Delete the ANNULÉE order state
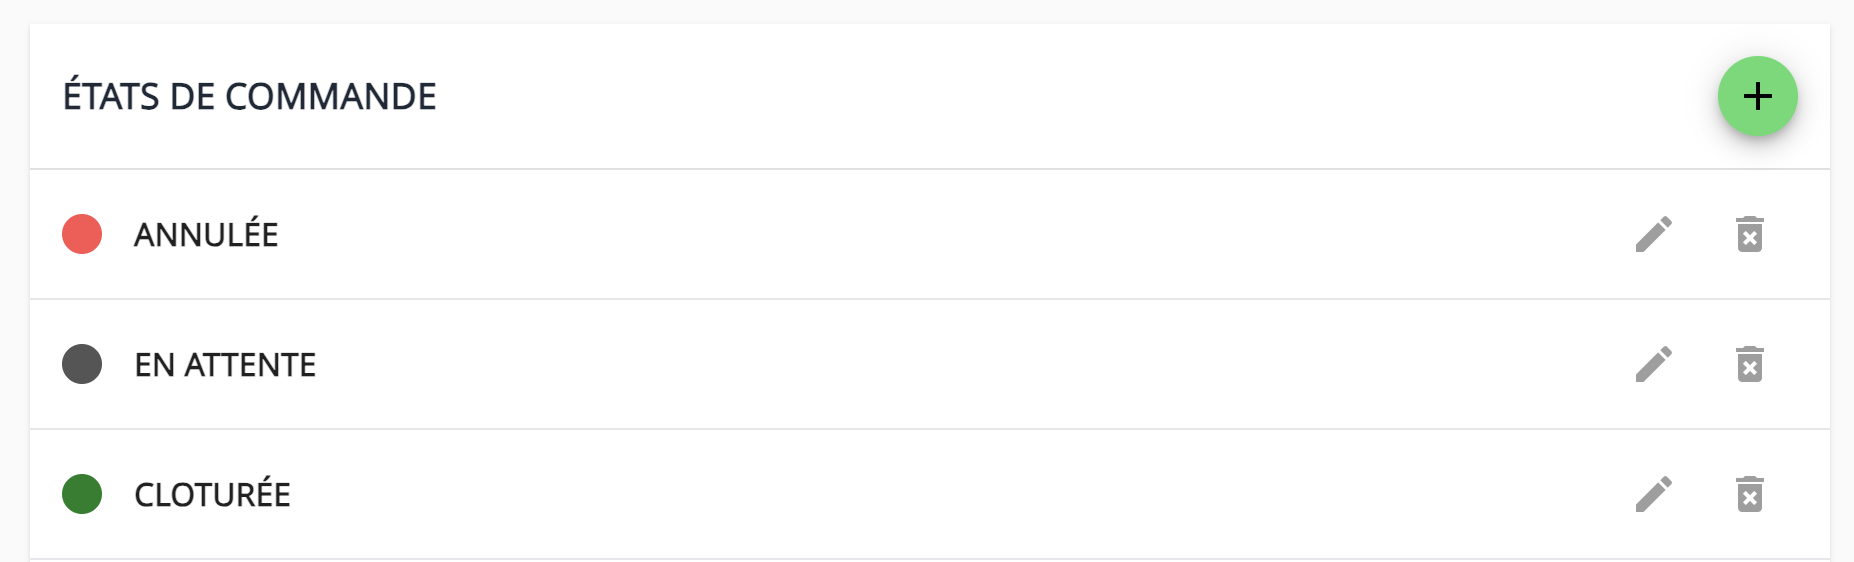 pyautogui.click(x=1749, y=234)
